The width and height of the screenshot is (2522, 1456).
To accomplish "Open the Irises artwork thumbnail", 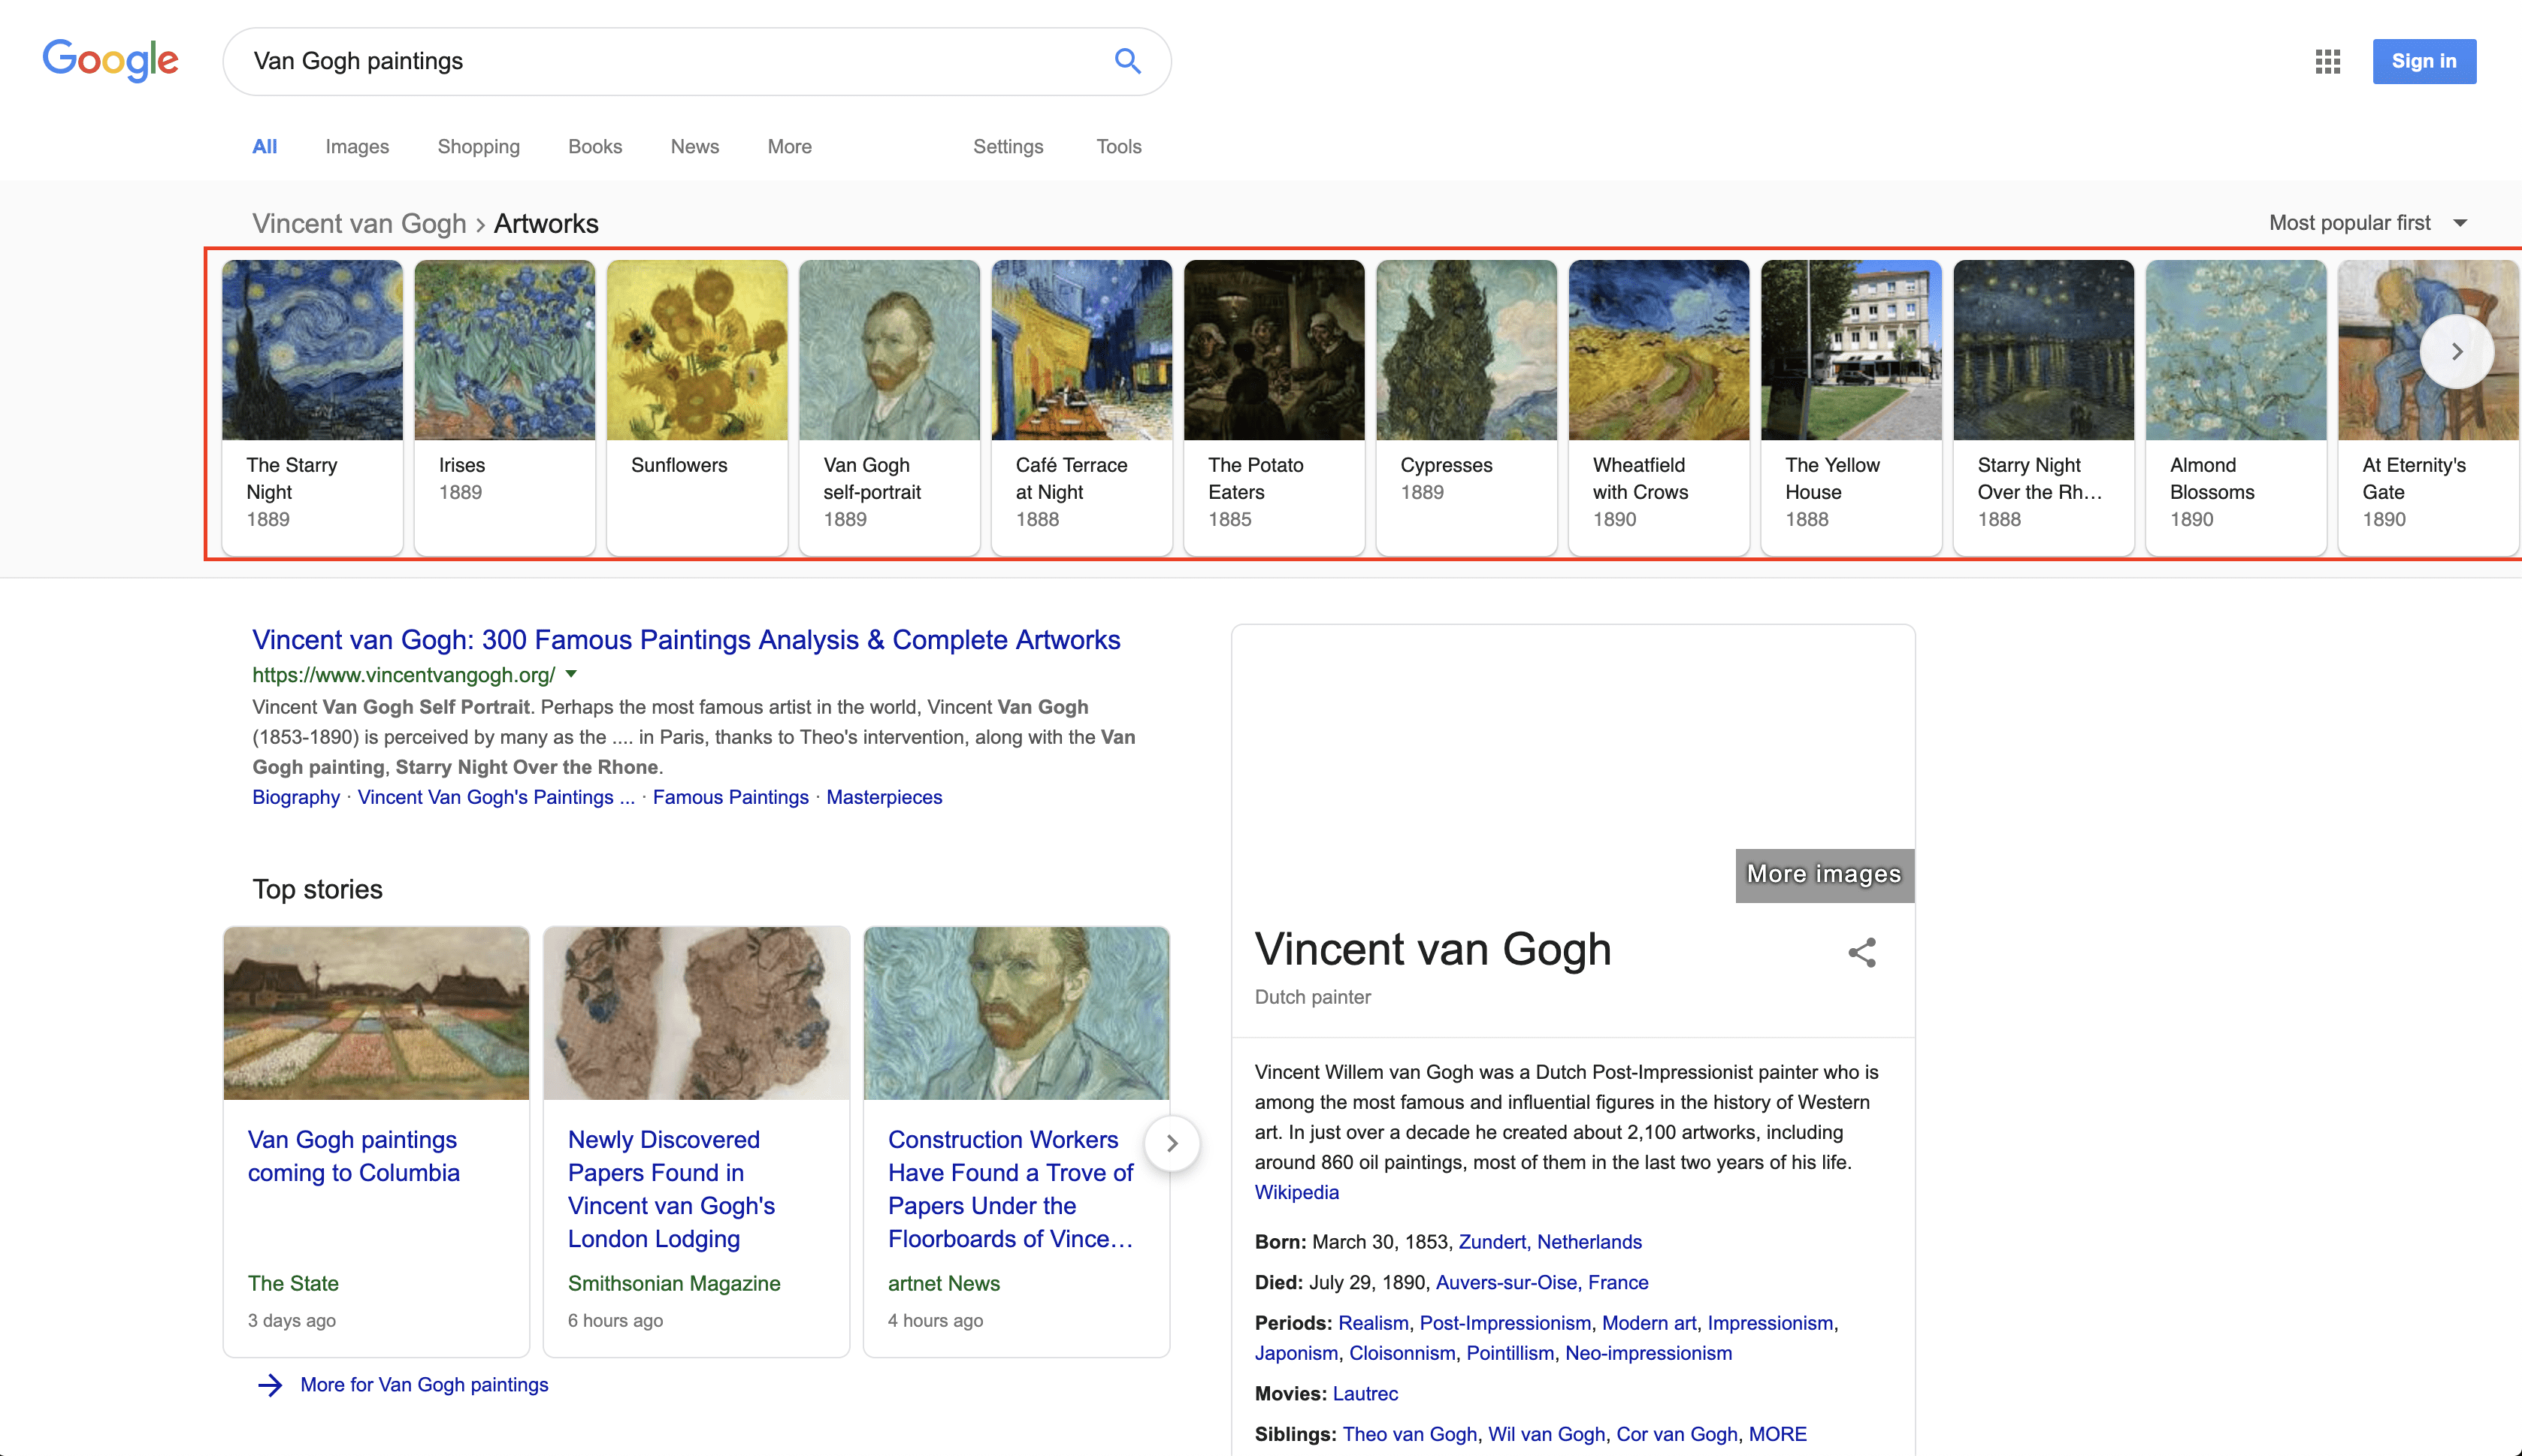I will [504, 350].
